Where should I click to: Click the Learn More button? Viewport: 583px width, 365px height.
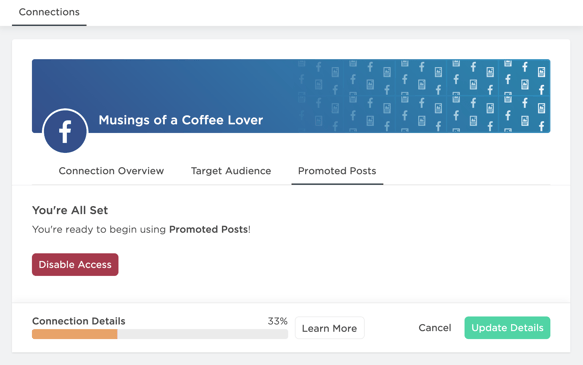click(x=329, y=328)
